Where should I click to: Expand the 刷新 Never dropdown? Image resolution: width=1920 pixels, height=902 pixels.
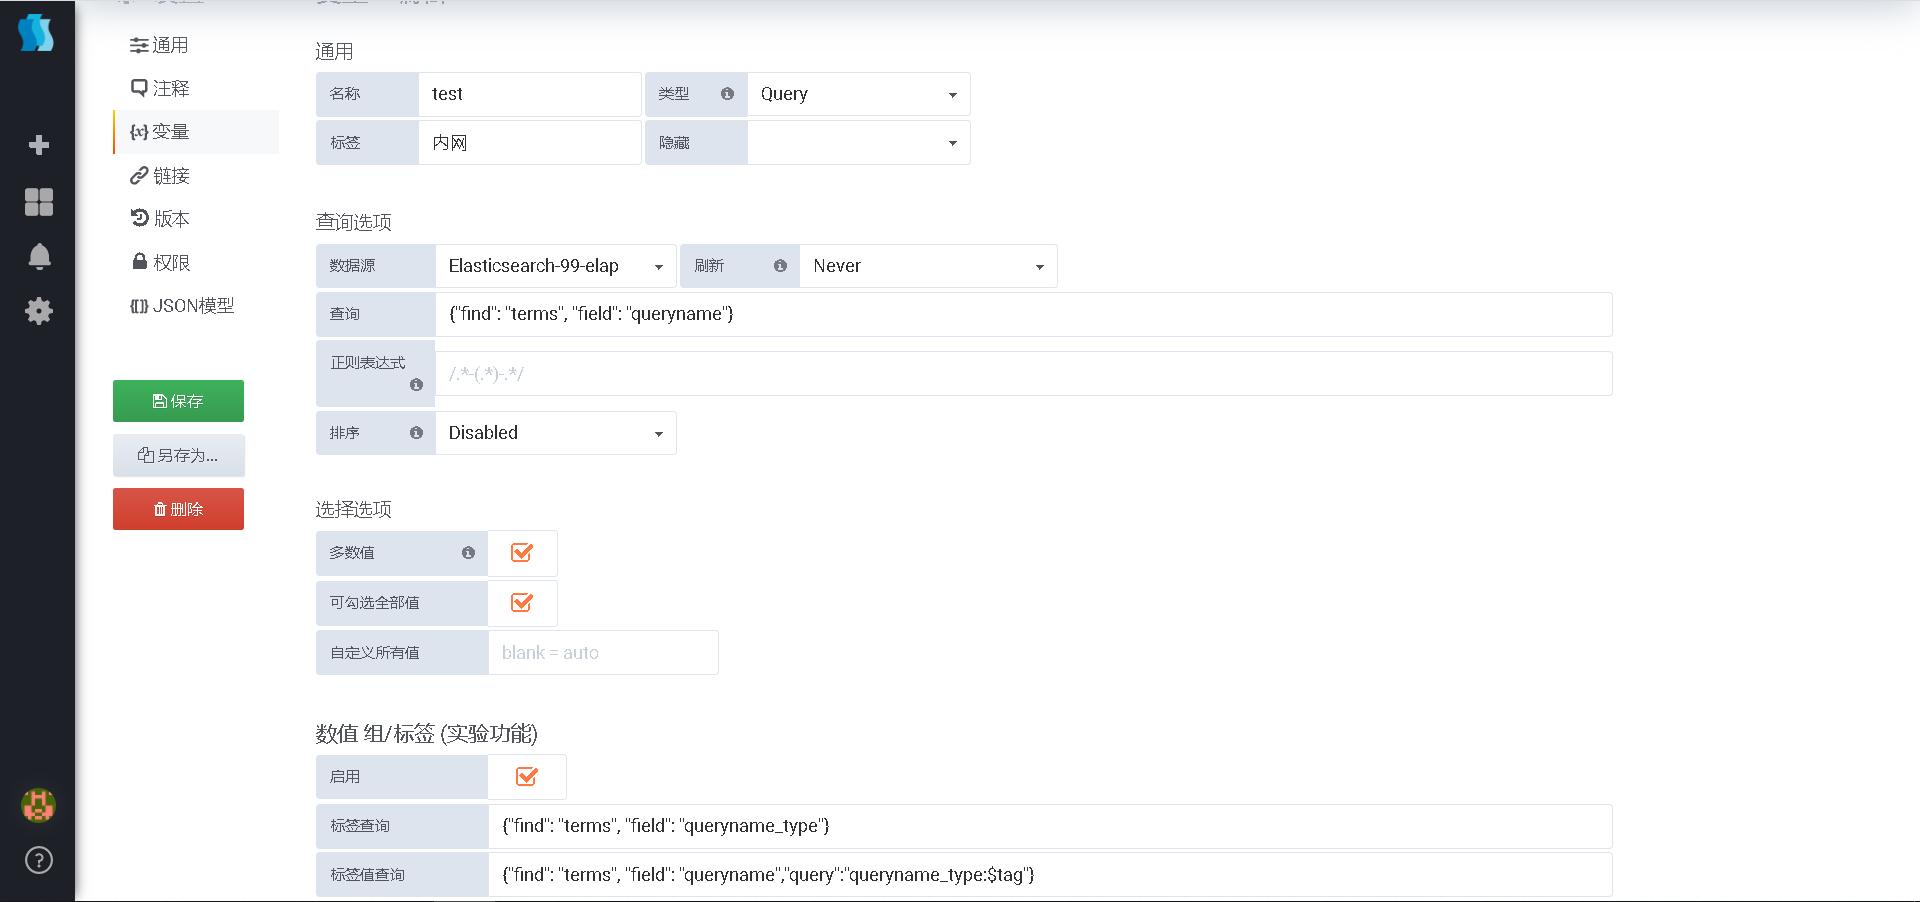[928, 266]
